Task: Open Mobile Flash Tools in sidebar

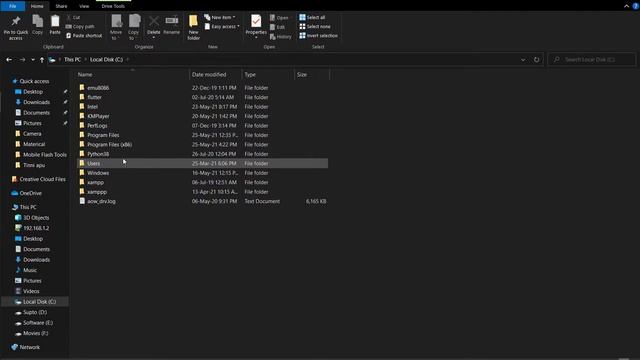Action: 44,155
